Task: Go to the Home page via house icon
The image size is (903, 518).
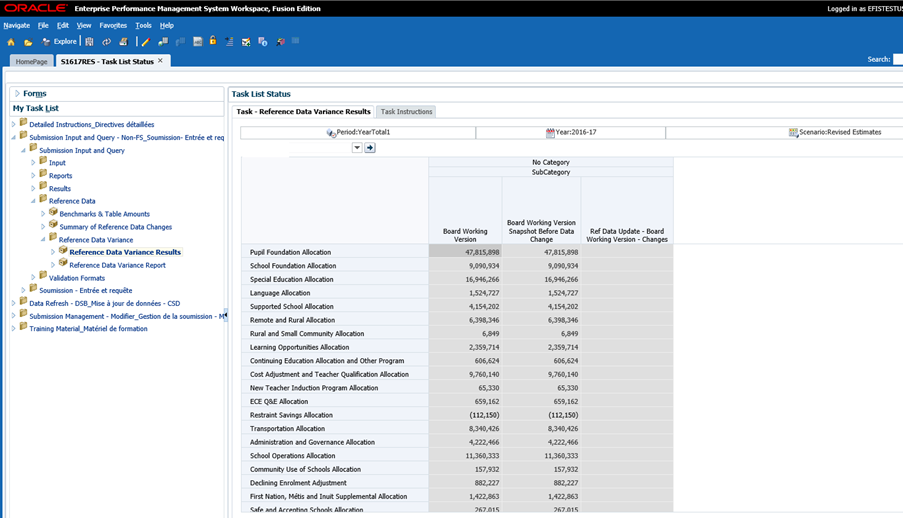Action: tap(11, 42)
